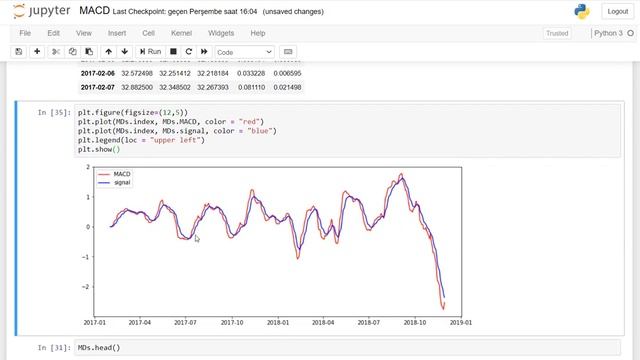The image size is (640, 360).
Task: Click cell value 32.882500
Action: pyautogui.click(x=137, y=87)
